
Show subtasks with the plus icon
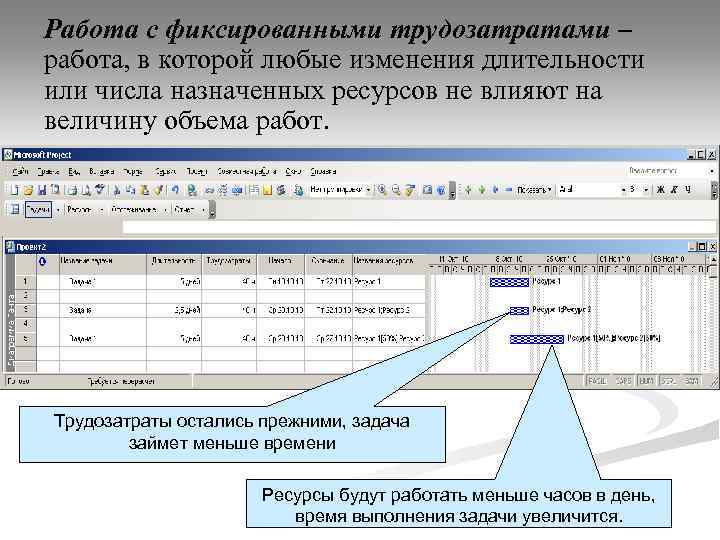[x=495, y=189]
